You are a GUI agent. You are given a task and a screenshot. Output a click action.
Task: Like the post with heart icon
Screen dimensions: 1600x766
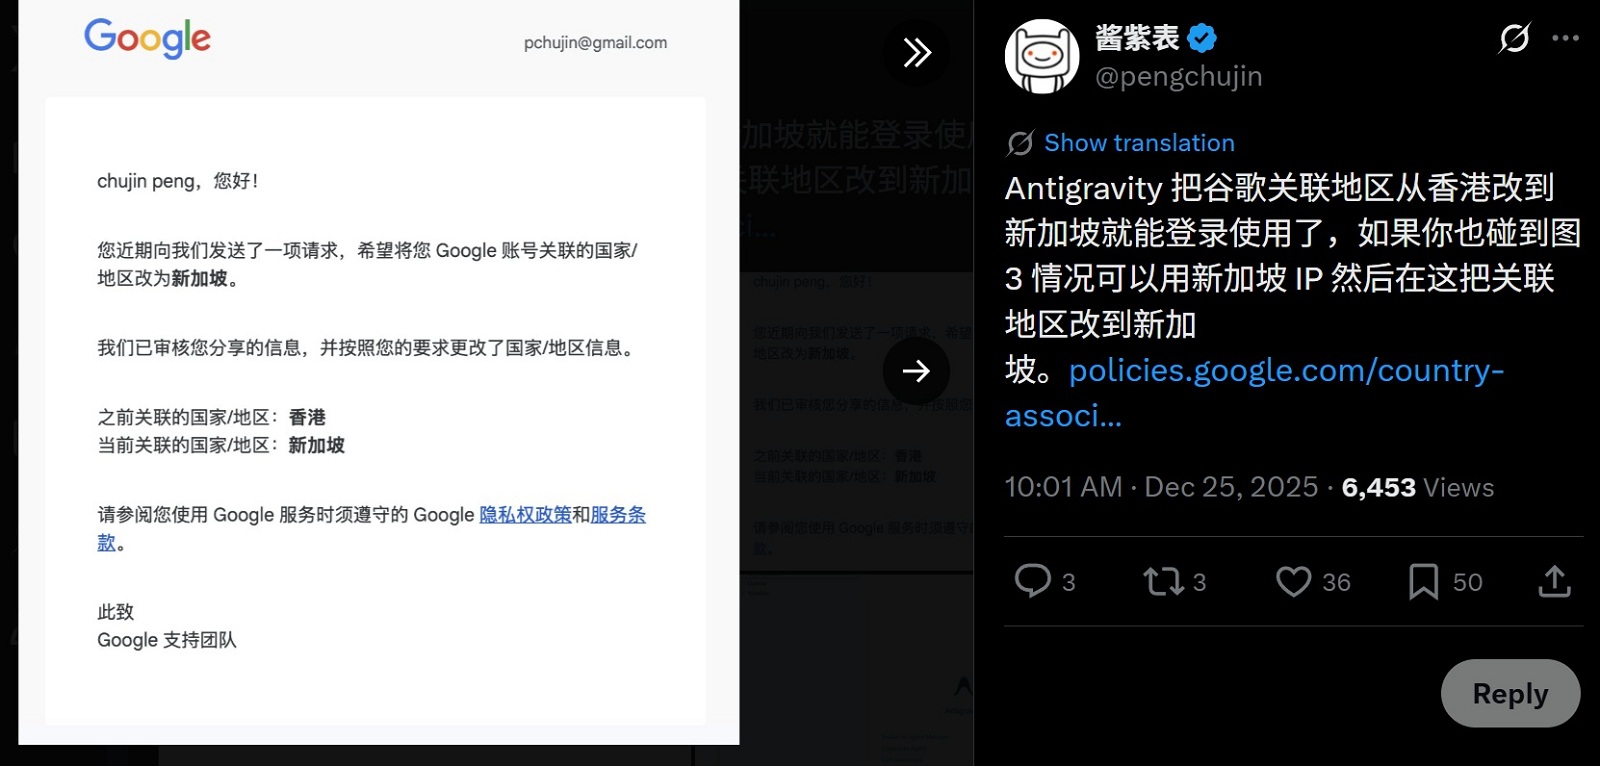pos(1293,581)
